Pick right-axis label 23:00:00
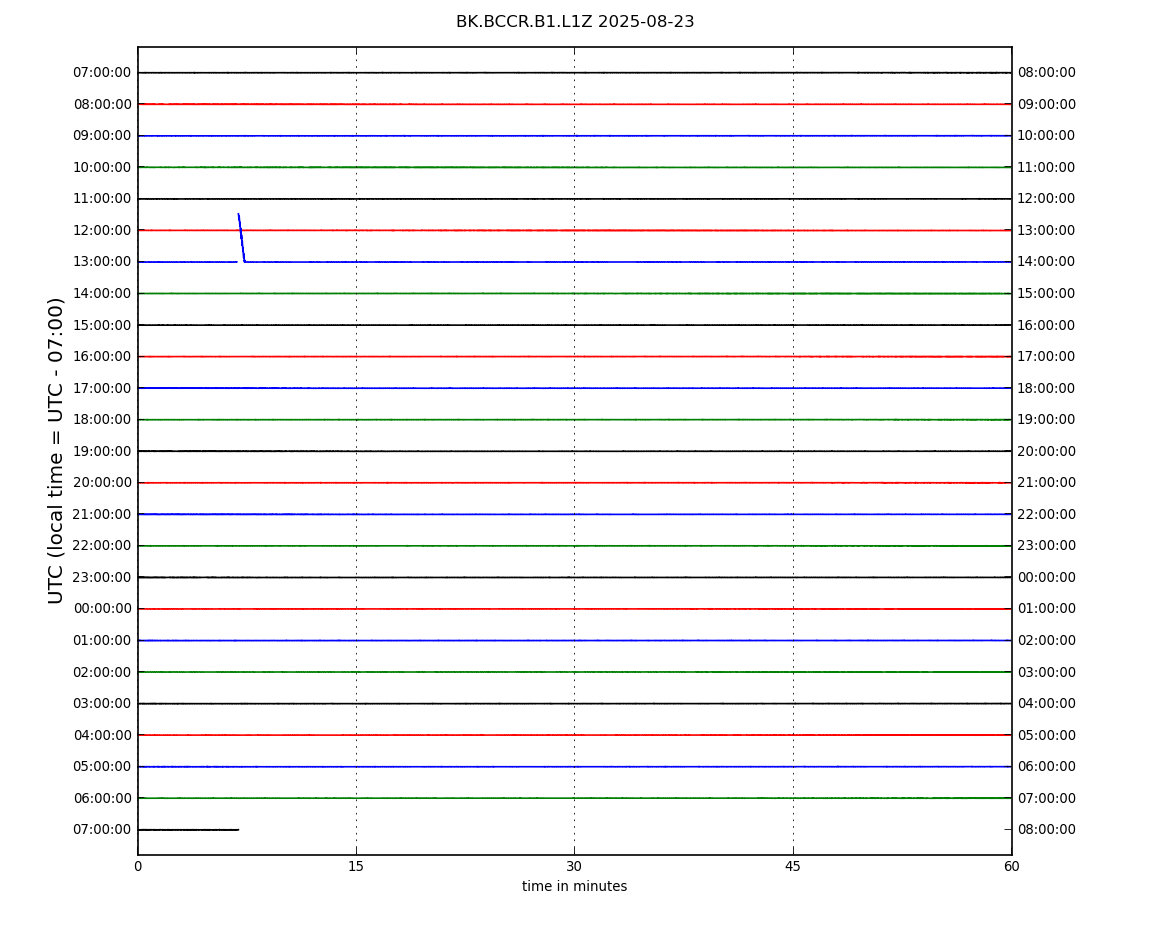 click(1047, 546)
